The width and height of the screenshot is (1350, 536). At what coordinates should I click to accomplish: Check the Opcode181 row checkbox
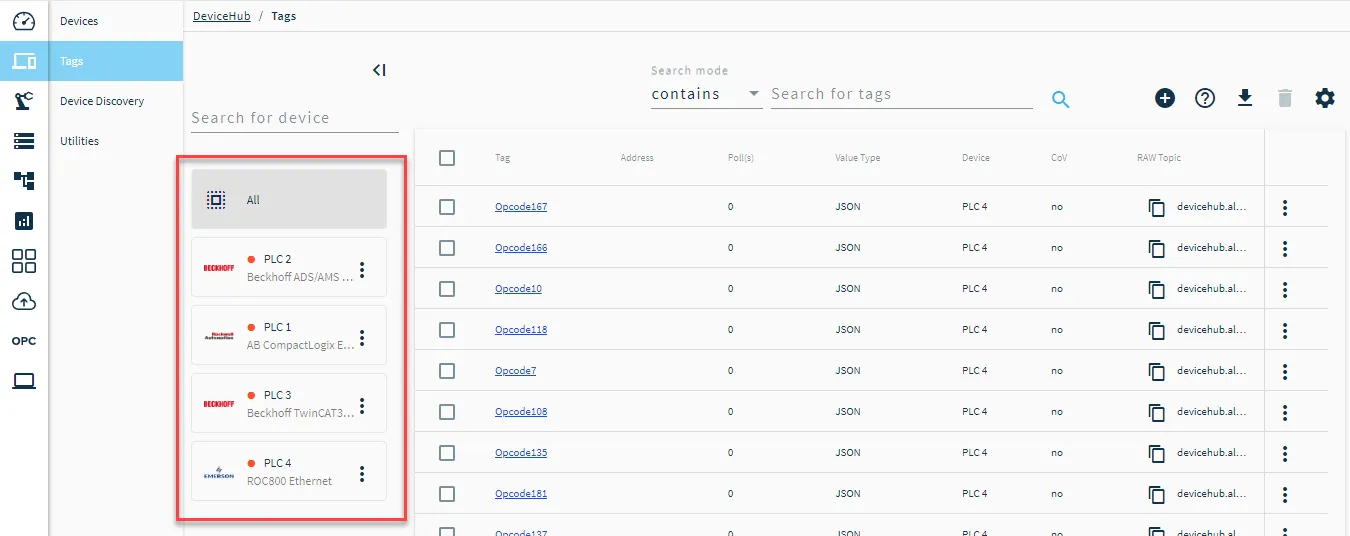click(447, 494)
